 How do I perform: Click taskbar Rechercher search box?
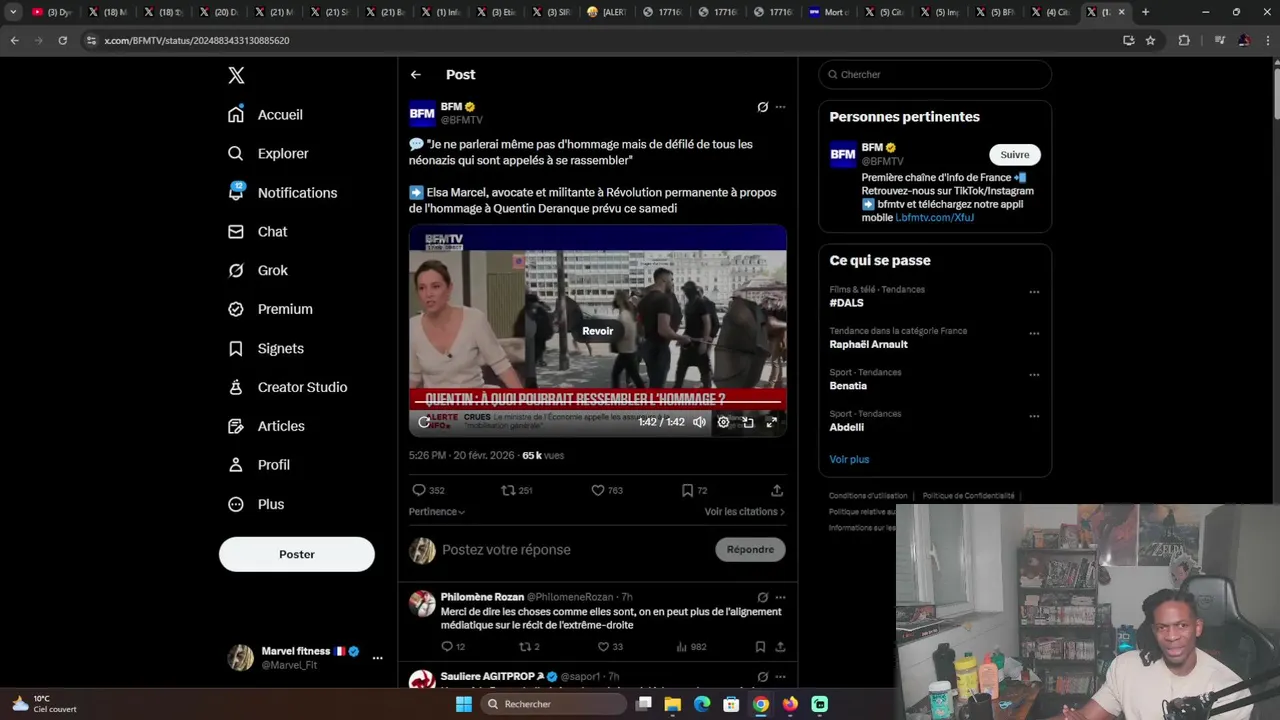pyautogui.click(x=554, y=704)
